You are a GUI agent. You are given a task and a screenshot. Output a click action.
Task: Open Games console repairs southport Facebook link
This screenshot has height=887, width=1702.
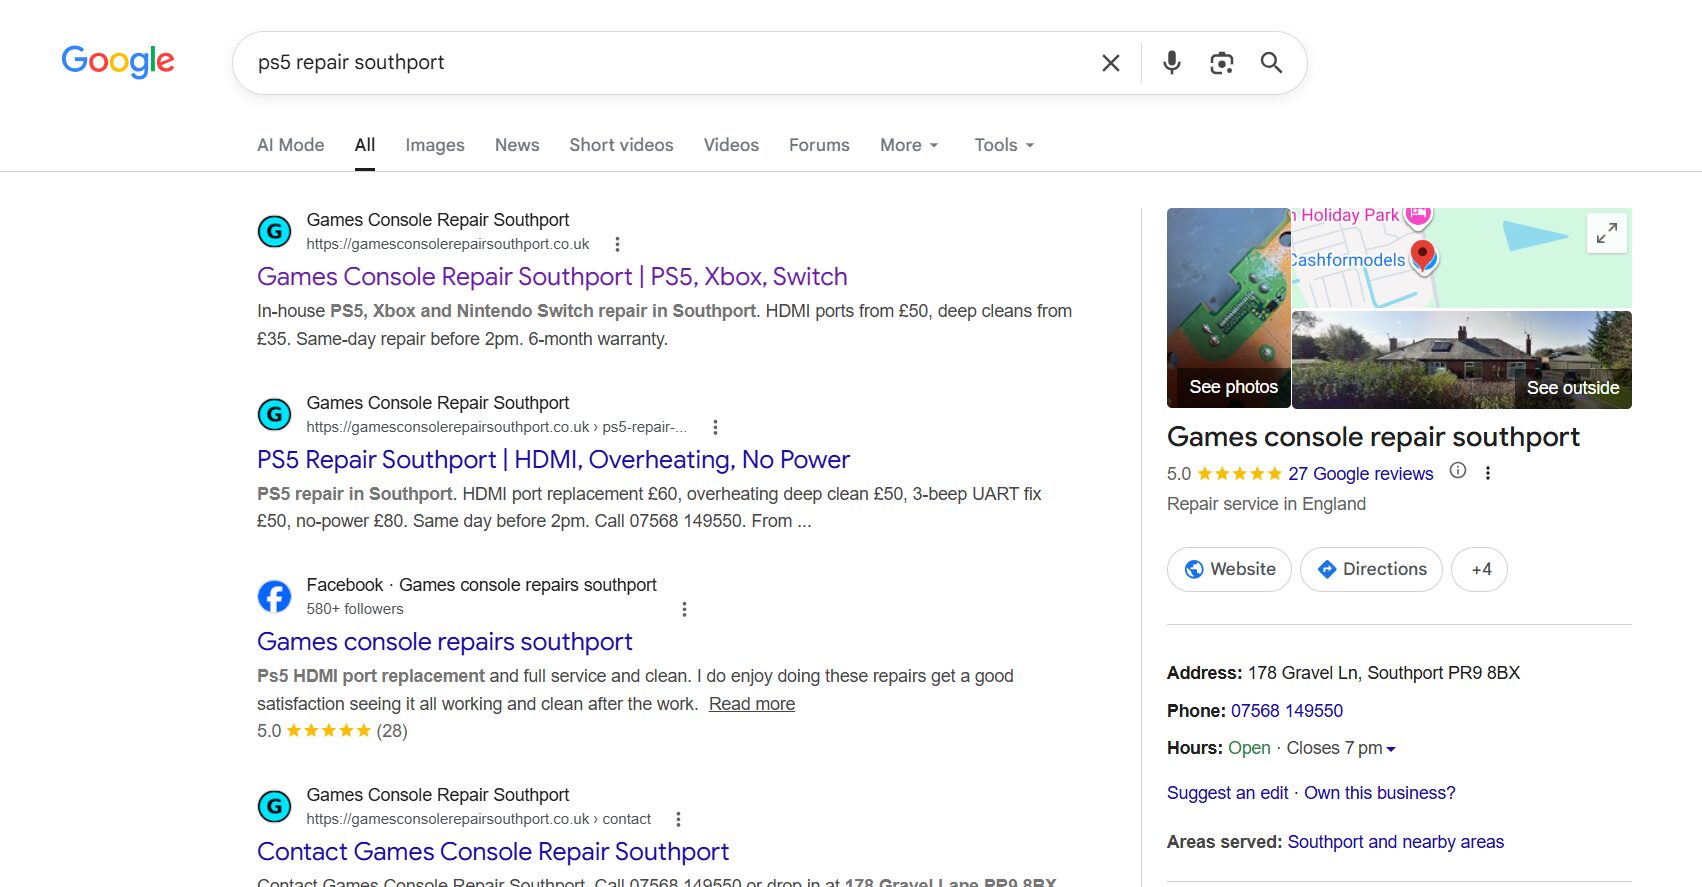[x=445, y=642]
